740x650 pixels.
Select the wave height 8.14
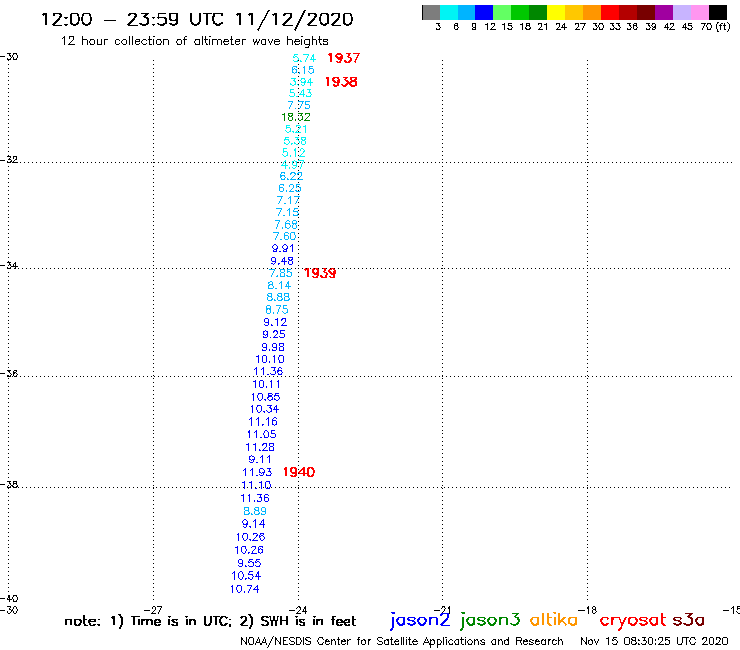(279, 285)
